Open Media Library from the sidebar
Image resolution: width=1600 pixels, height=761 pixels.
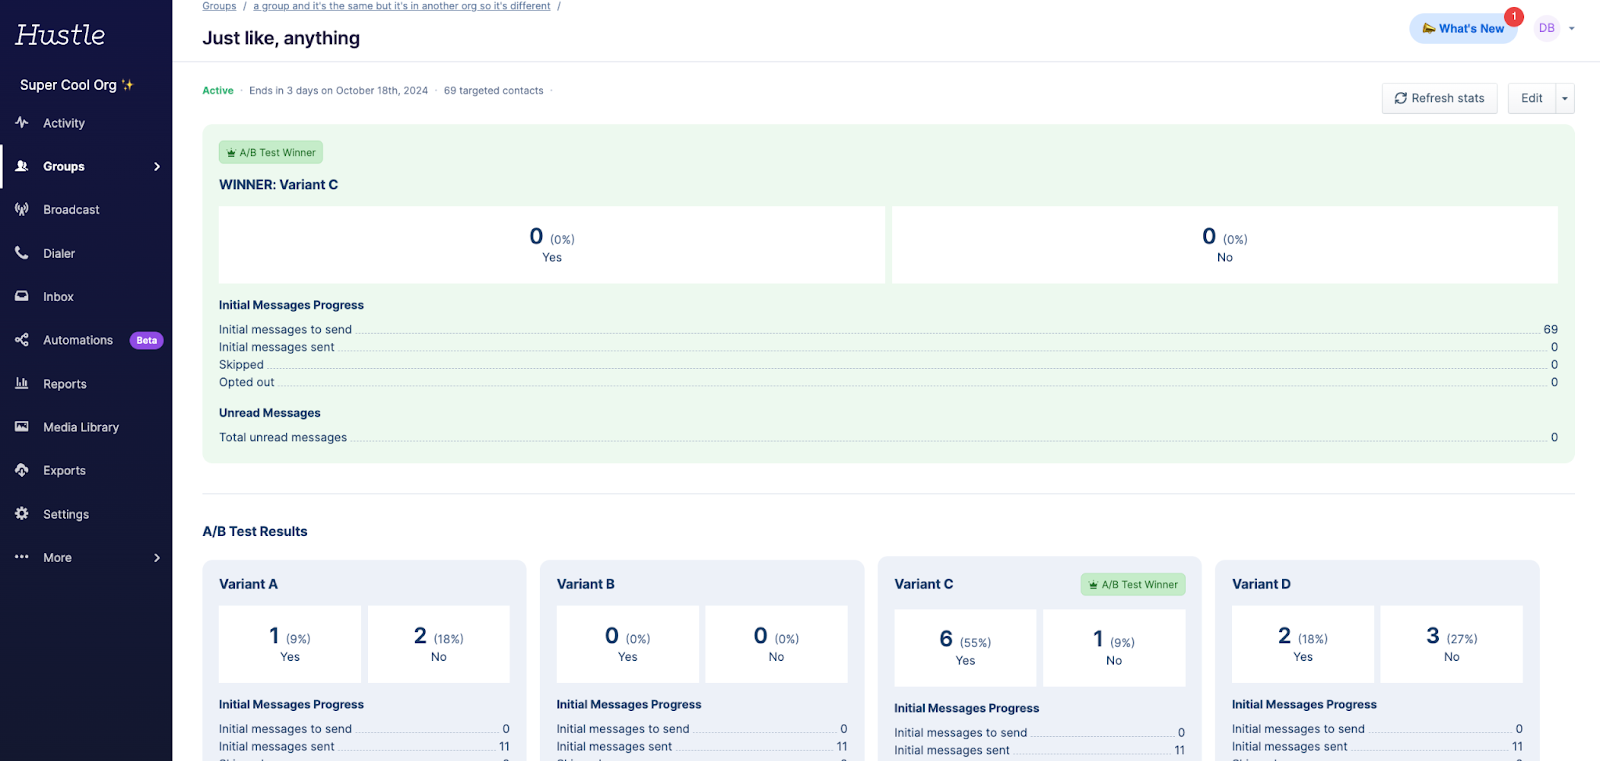(x=80, y=427)
